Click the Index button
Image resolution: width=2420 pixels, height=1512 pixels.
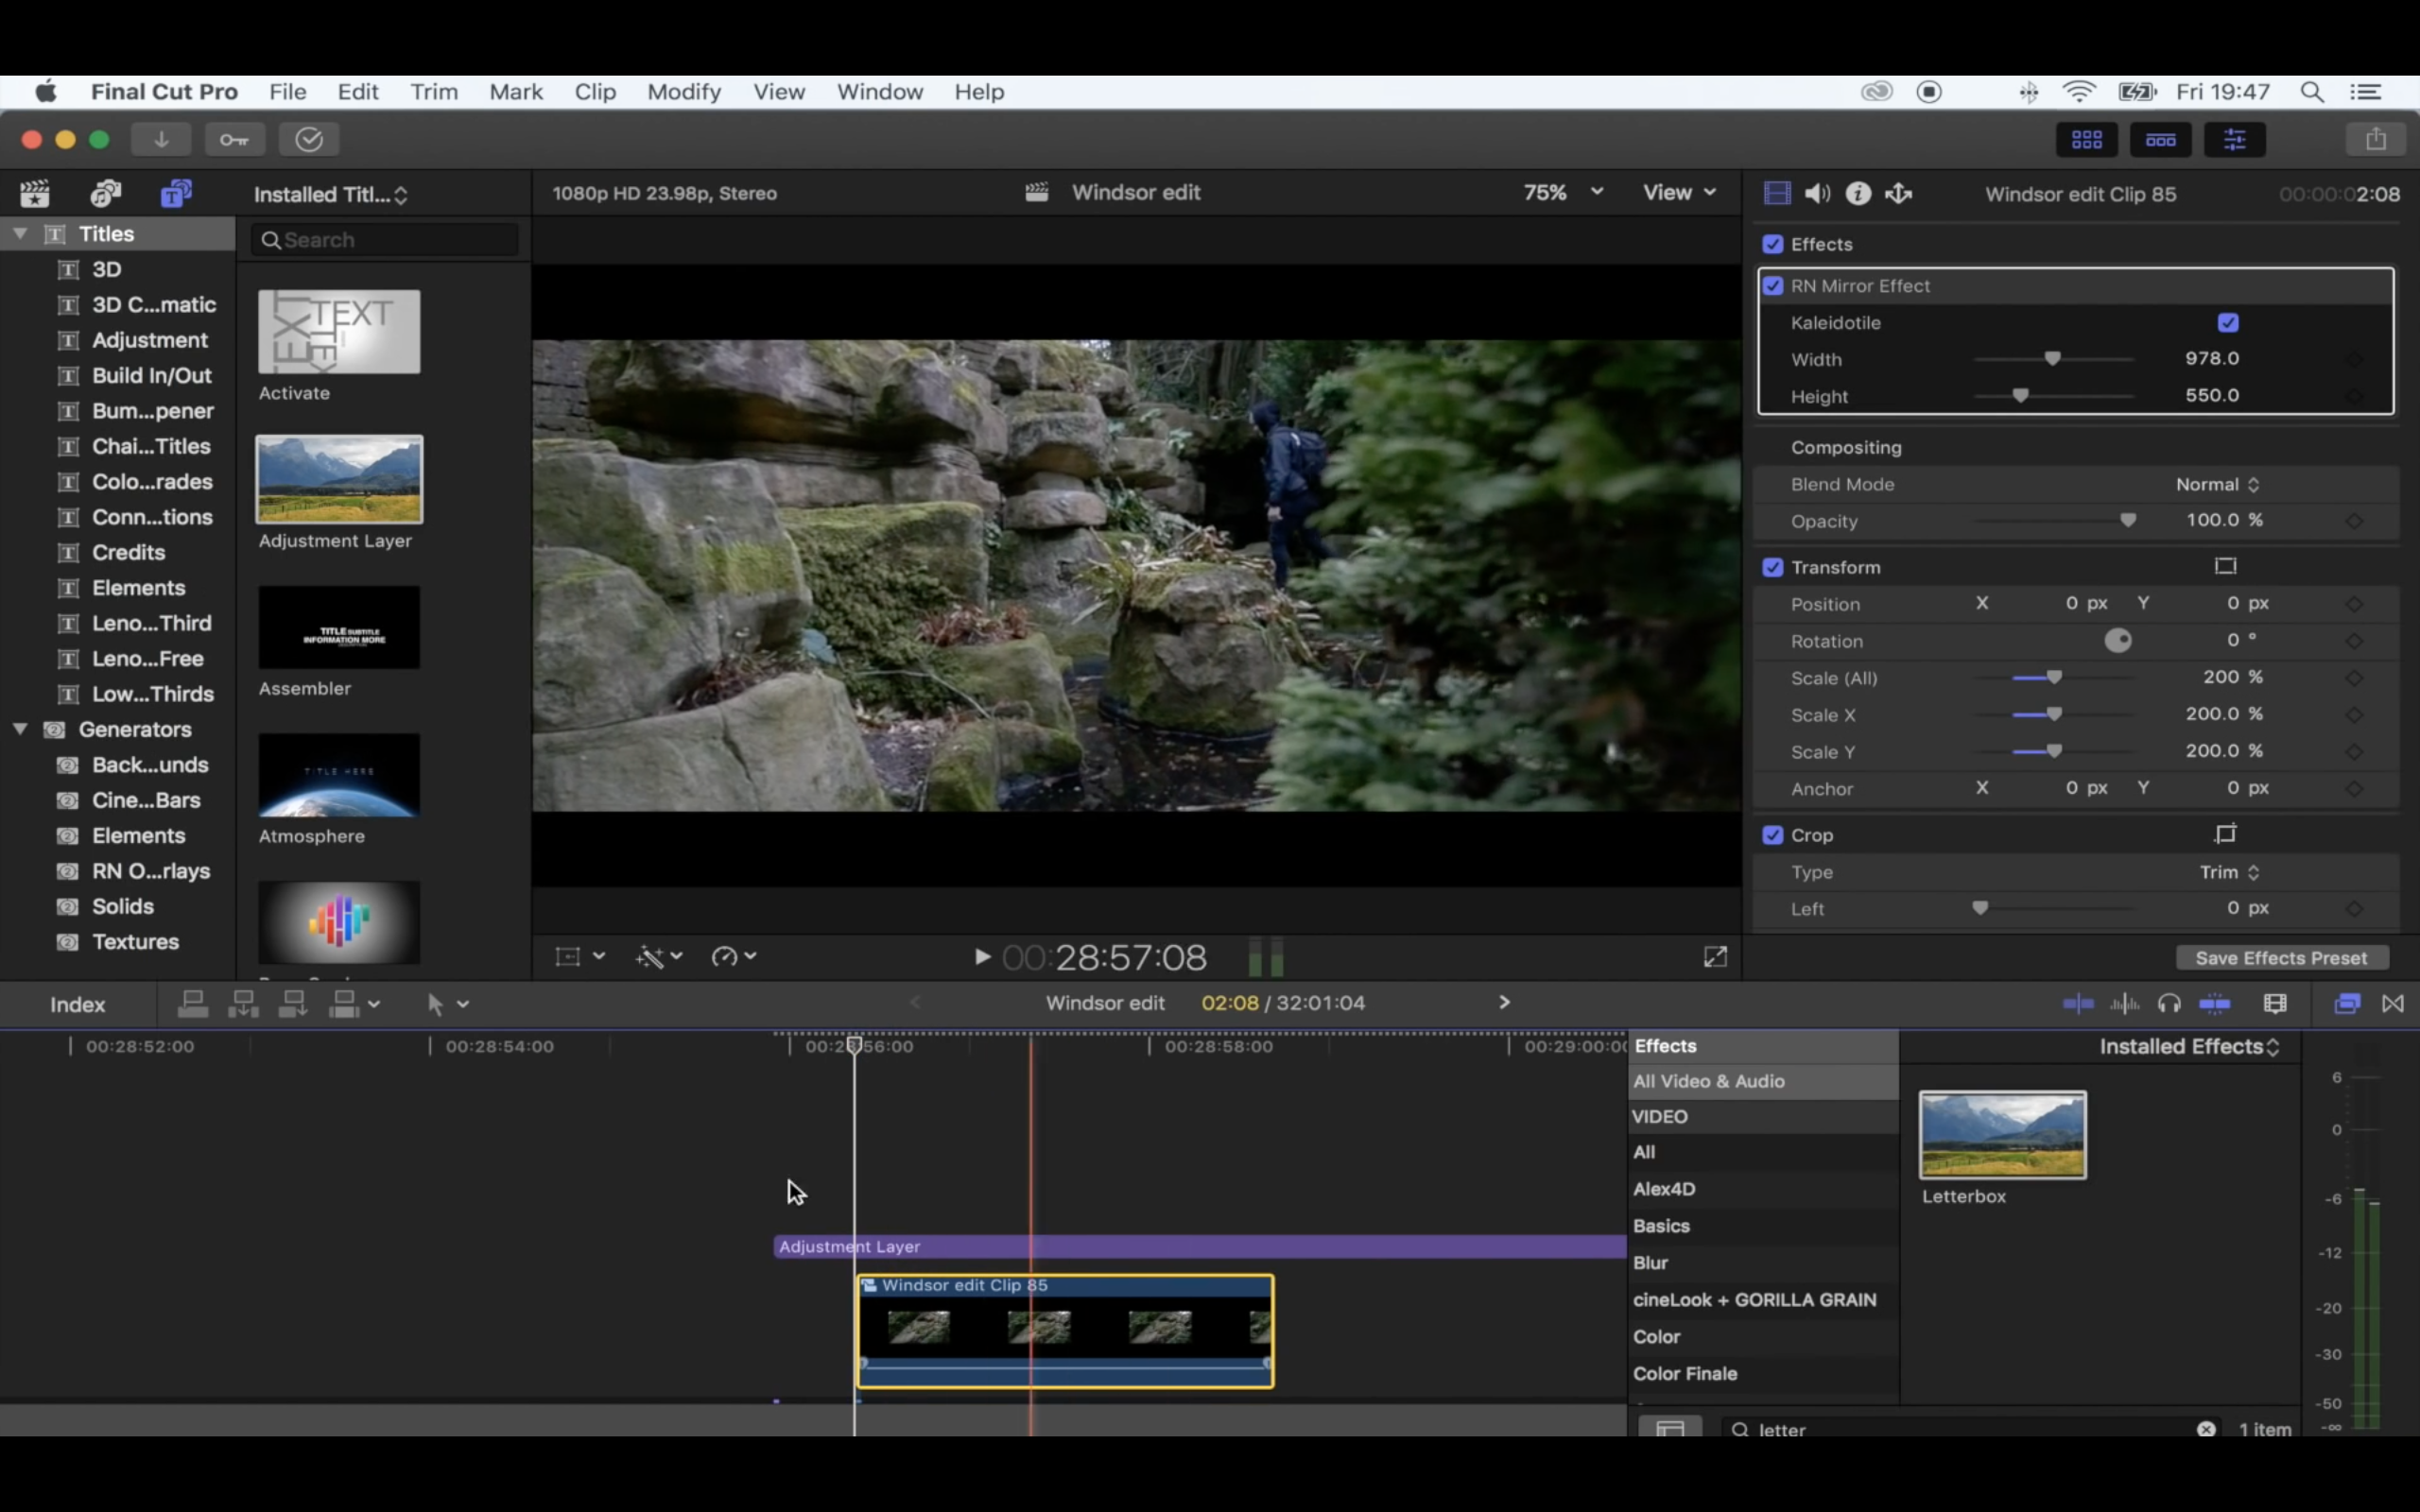click(x=77, y=1004)
